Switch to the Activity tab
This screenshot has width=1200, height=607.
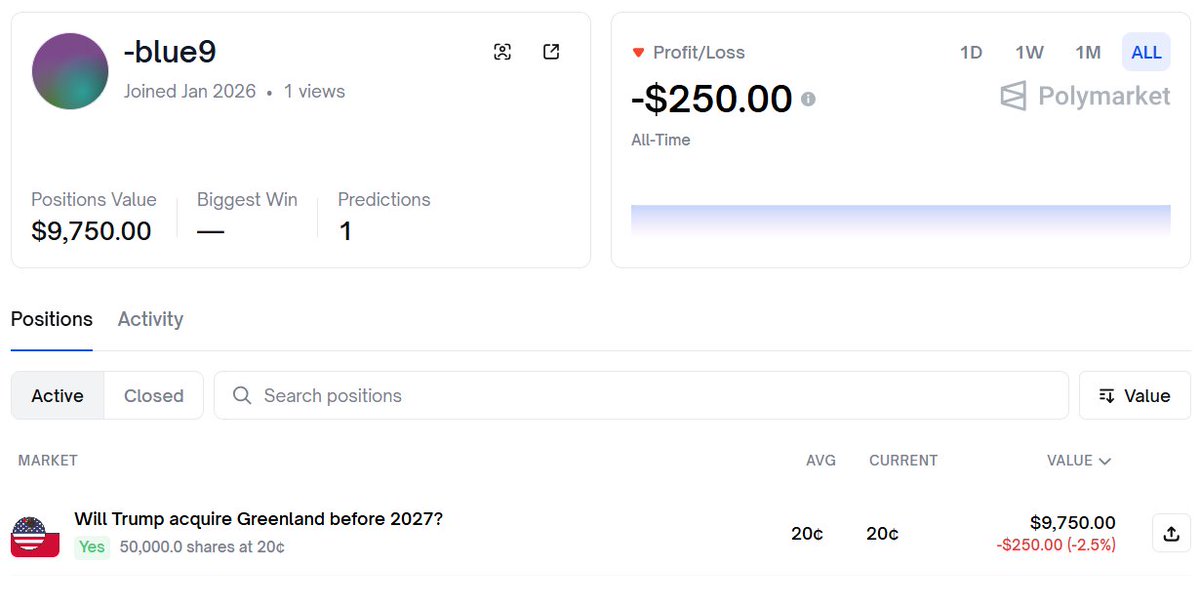click(150, 319)
